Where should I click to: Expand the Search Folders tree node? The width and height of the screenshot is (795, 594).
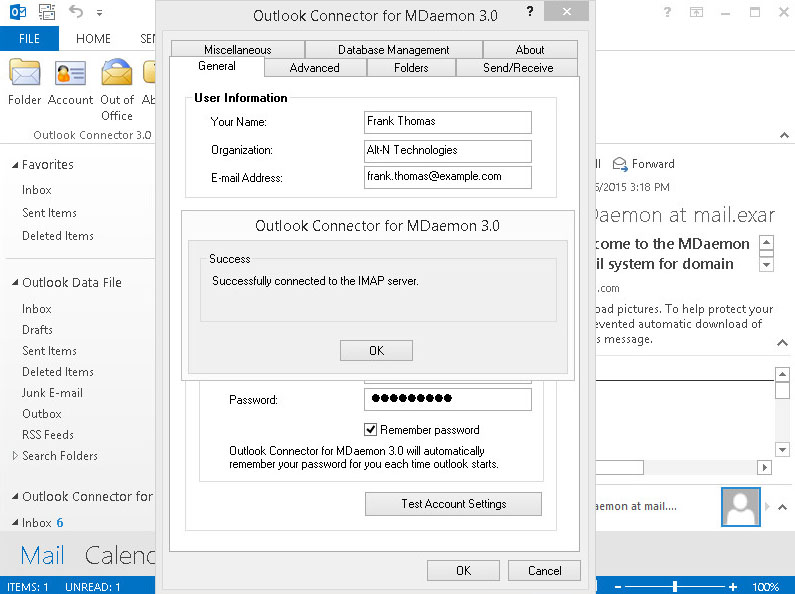[15, 456]
